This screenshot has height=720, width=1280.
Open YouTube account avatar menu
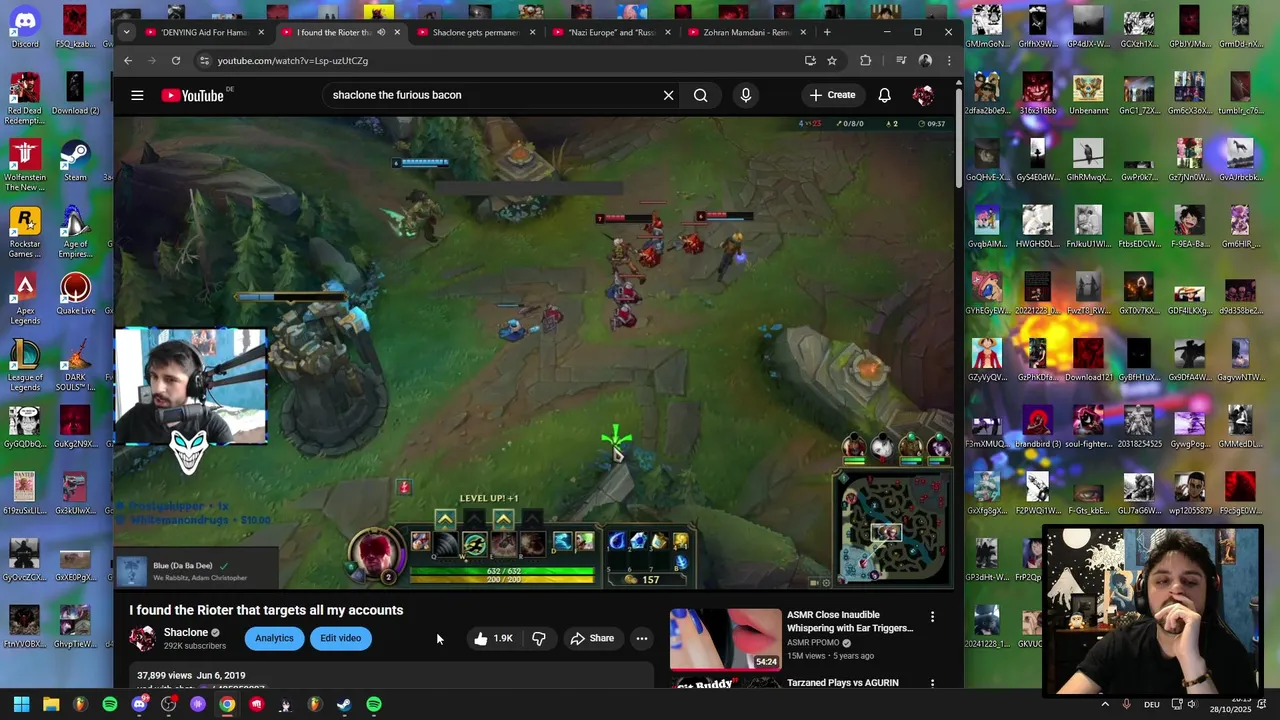(x=923, y=95)
